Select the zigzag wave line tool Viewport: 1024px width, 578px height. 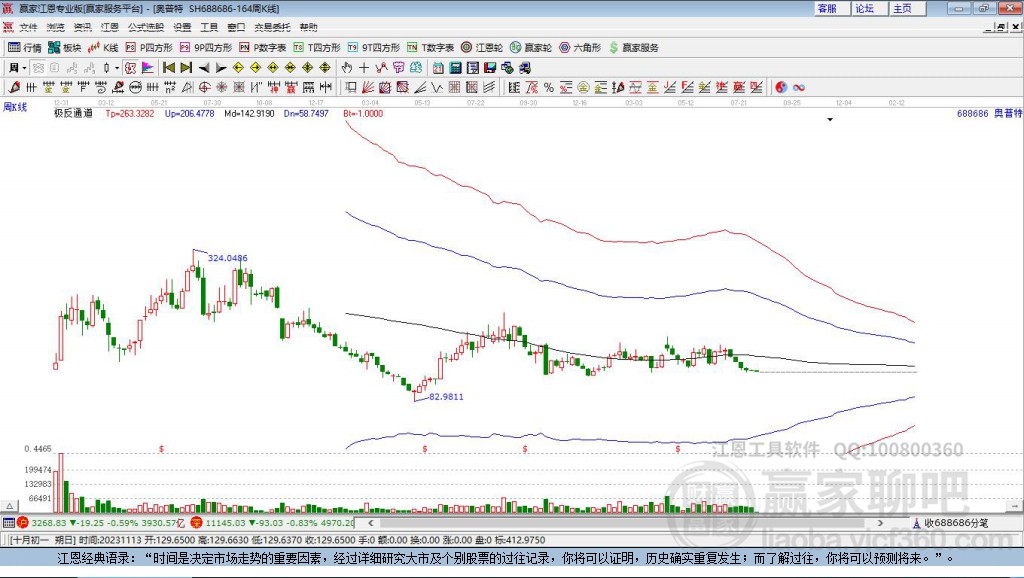(x=437, y=87)
